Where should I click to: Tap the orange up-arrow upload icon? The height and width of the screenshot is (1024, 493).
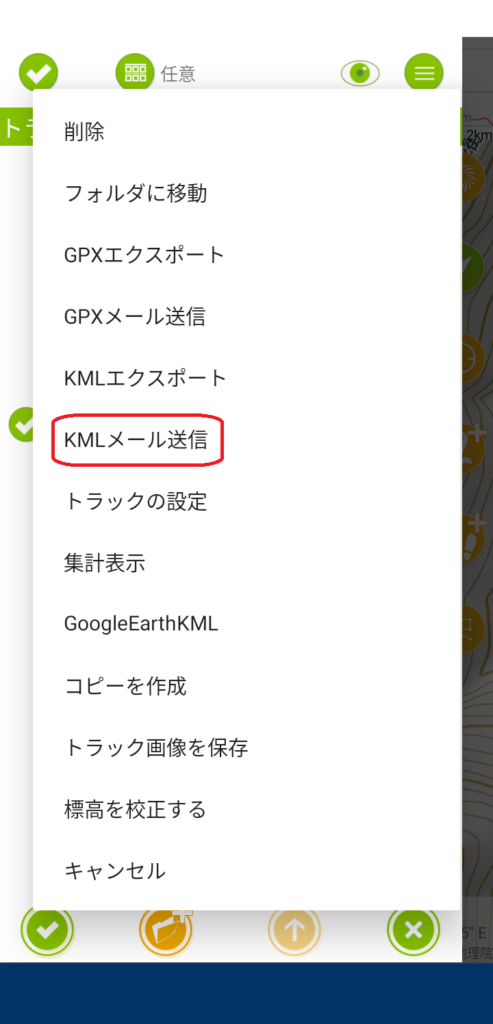tap(294, 930)
